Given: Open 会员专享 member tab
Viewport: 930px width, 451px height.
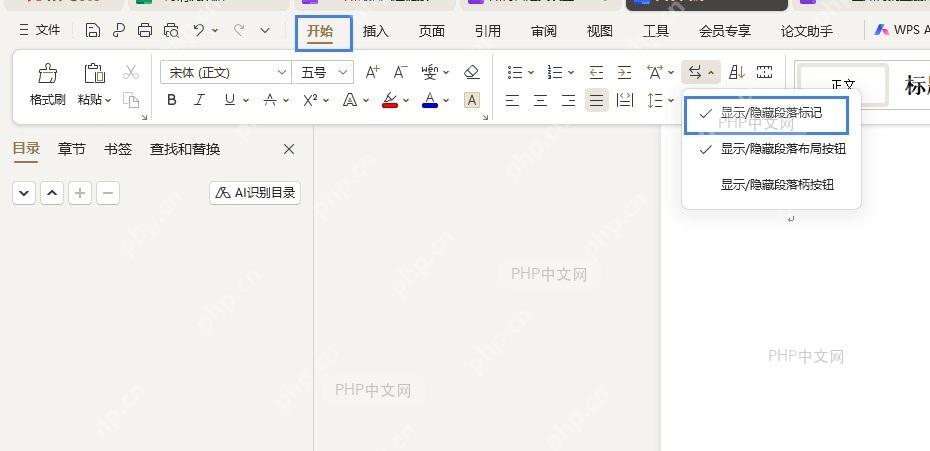Looking at the screenshot, I should 725,31.
